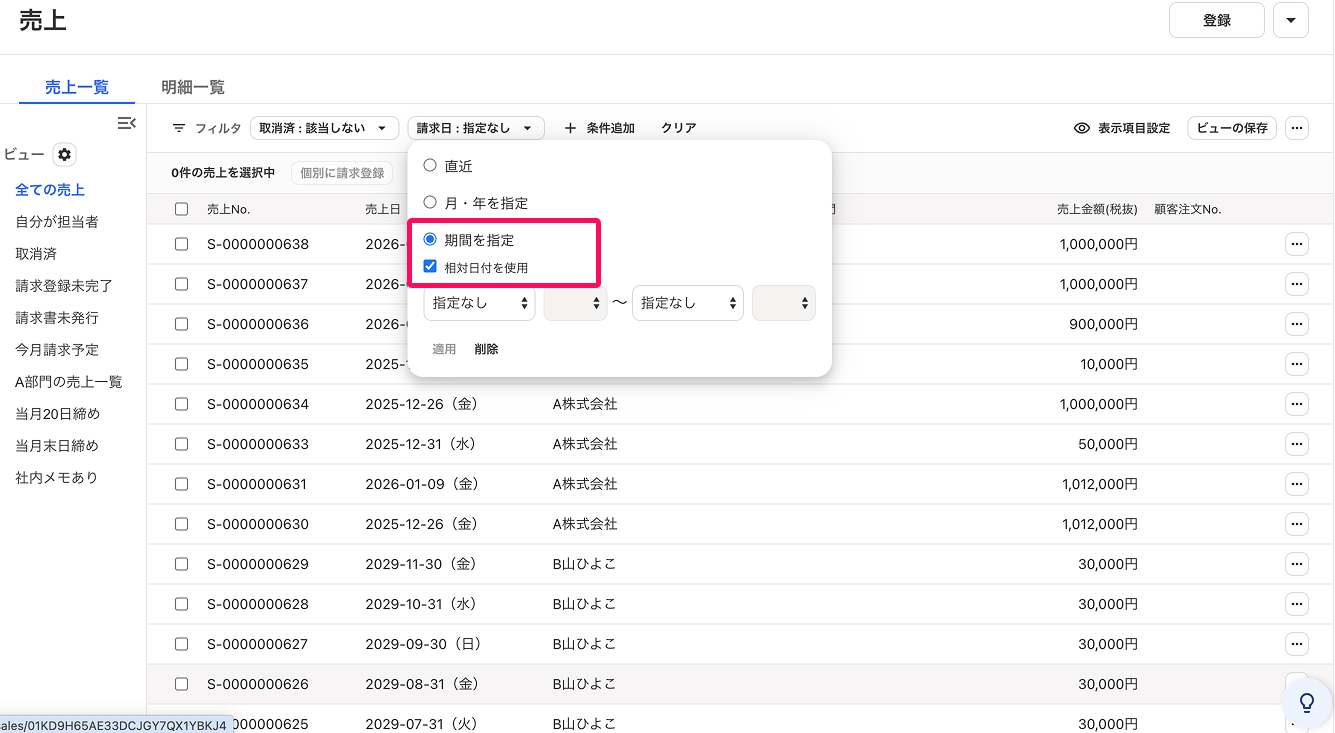Open row menu for S-0000000633
Image resolution: width=1335 pixels, height=733 pixels.
tap(1297, 444)
